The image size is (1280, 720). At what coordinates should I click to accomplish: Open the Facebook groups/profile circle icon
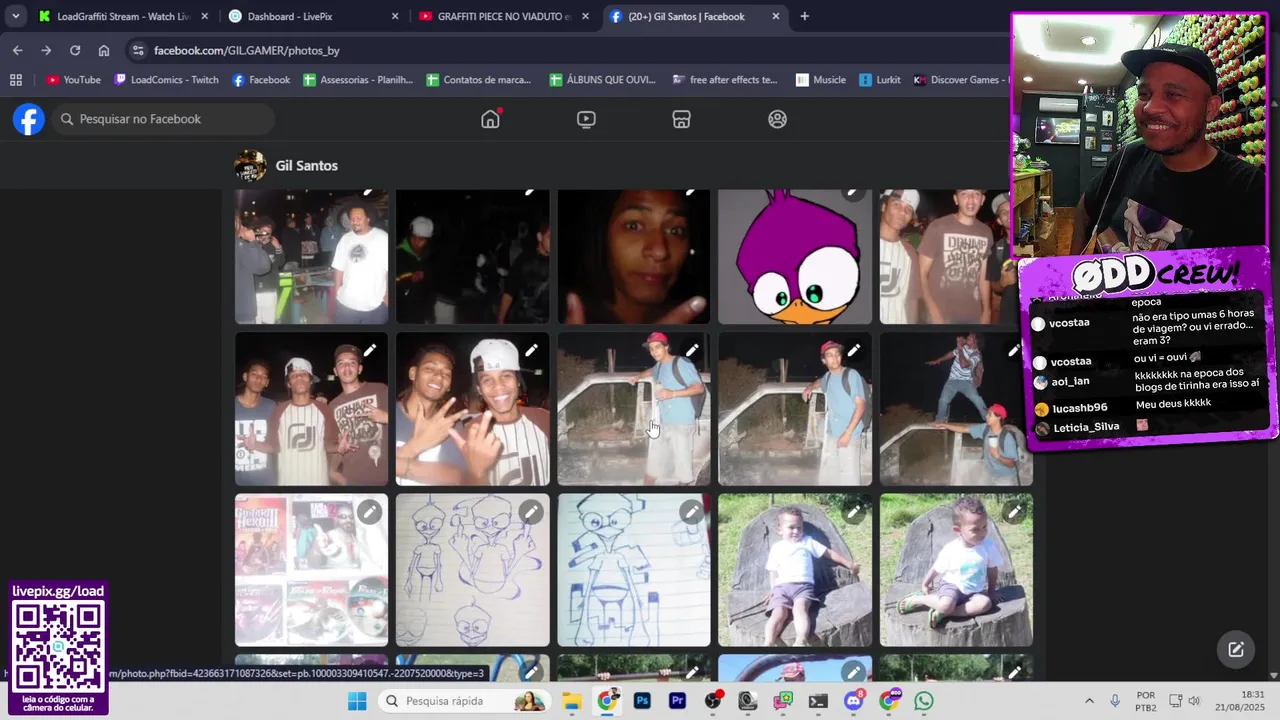pyautogui.click(x=777, y=119)
